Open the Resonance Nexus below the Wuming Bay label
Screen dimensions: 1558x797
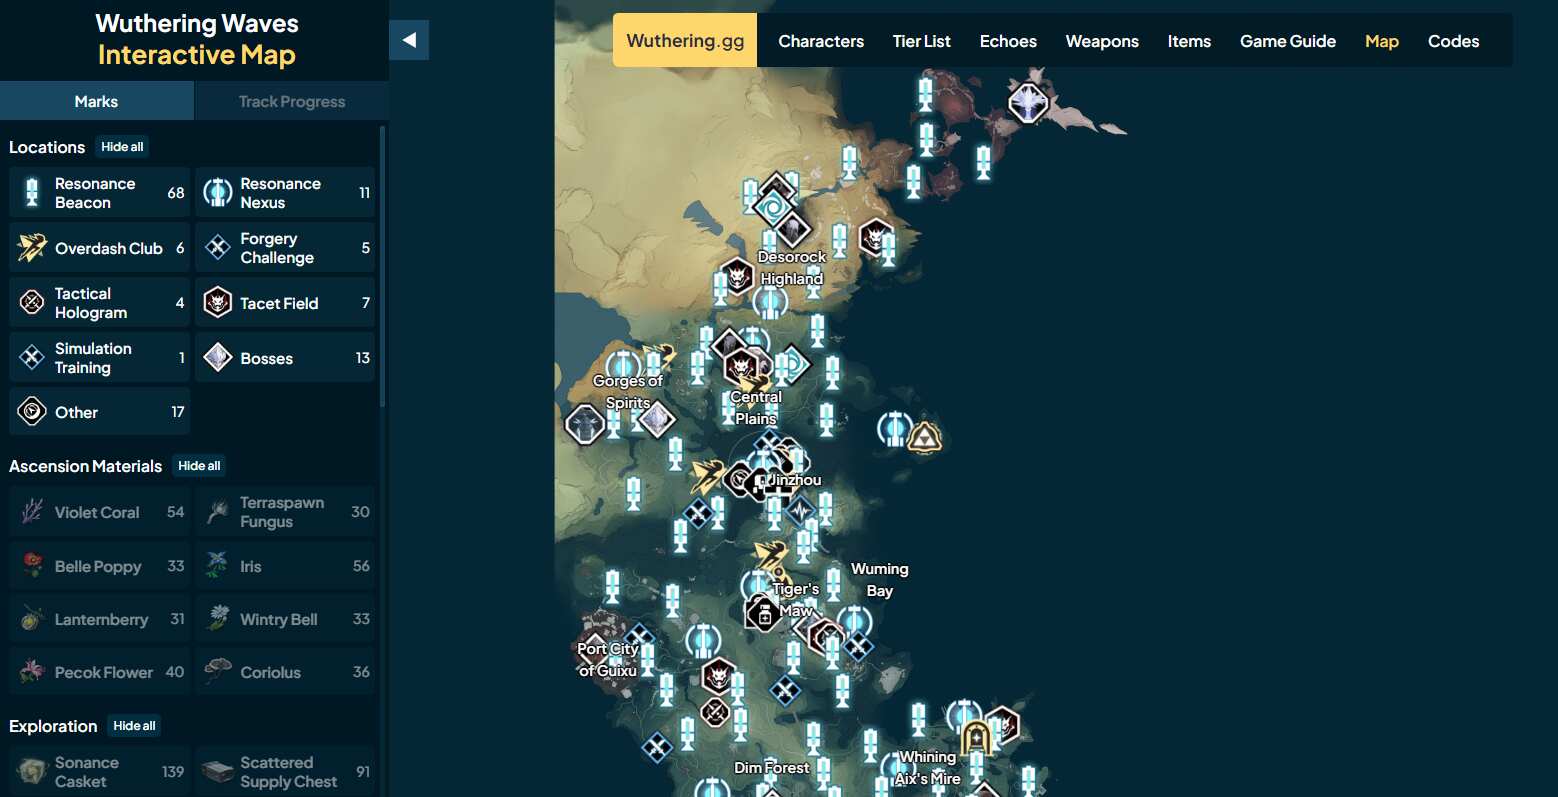[x=854, y=622]
